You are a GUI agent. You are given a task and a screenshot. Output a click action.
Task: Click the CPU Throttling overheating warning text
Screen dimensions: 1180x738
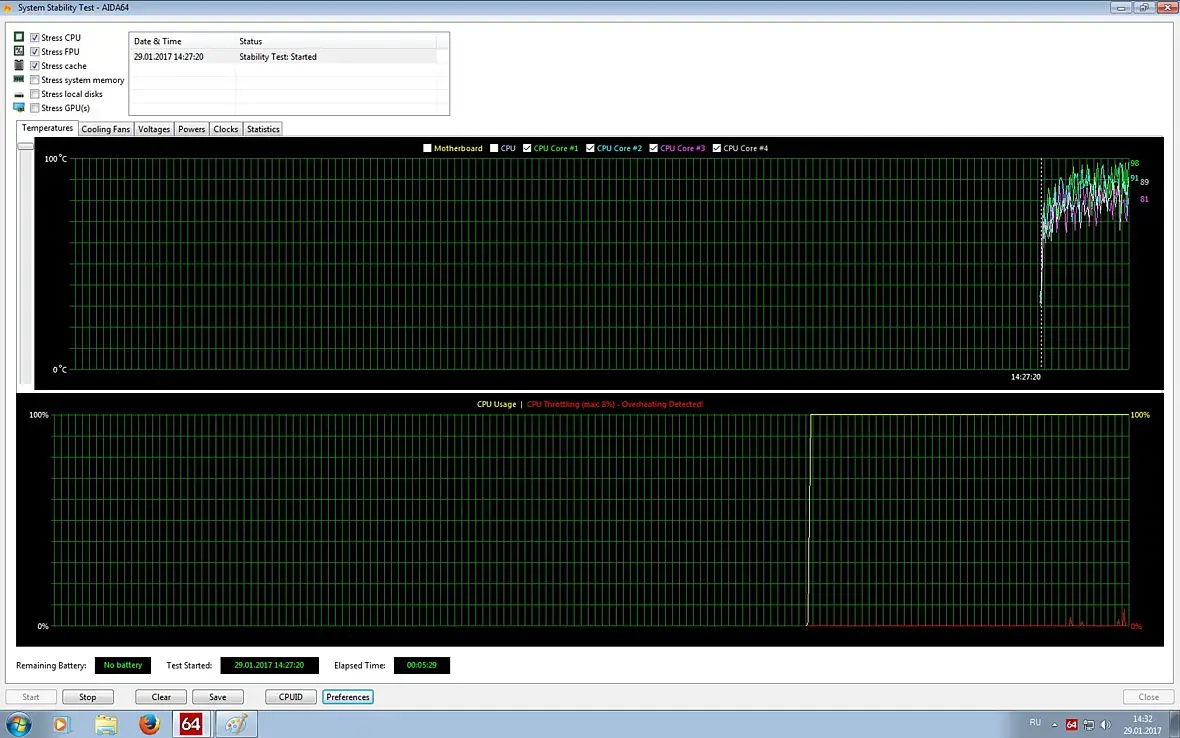(615, 404)
